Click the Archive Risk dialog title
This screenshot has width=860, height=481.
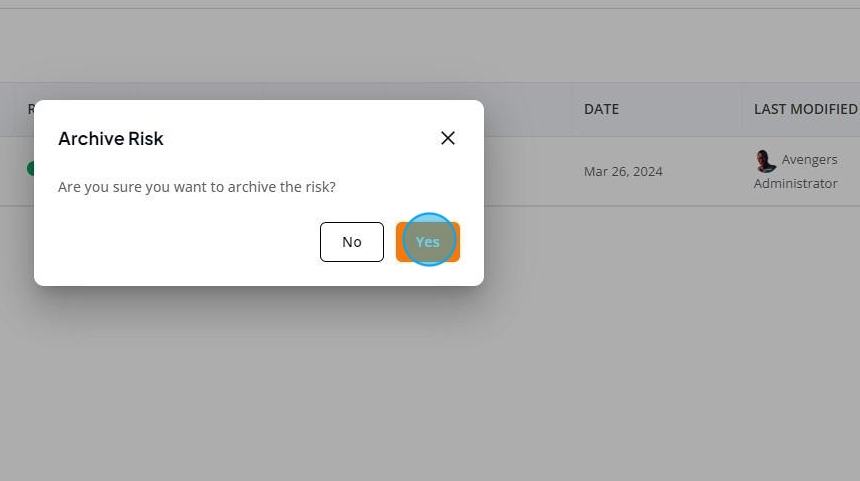111,139
